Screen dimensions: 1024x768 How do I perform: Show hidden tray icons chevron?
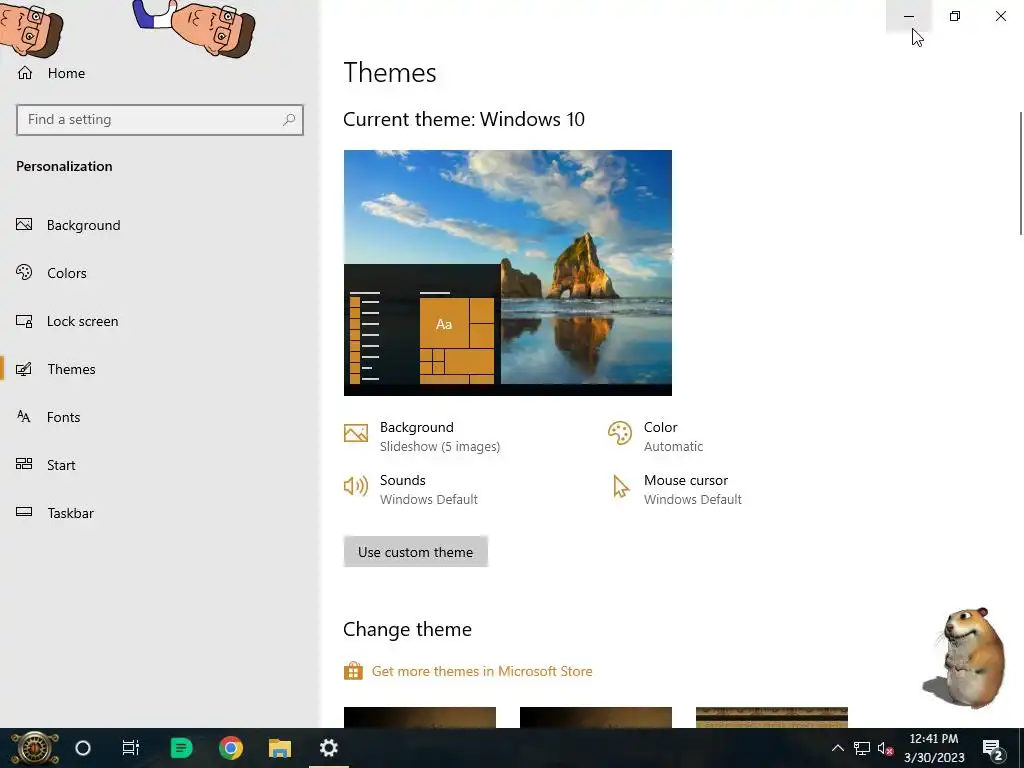pyautogui.click(x=837, y=748)
